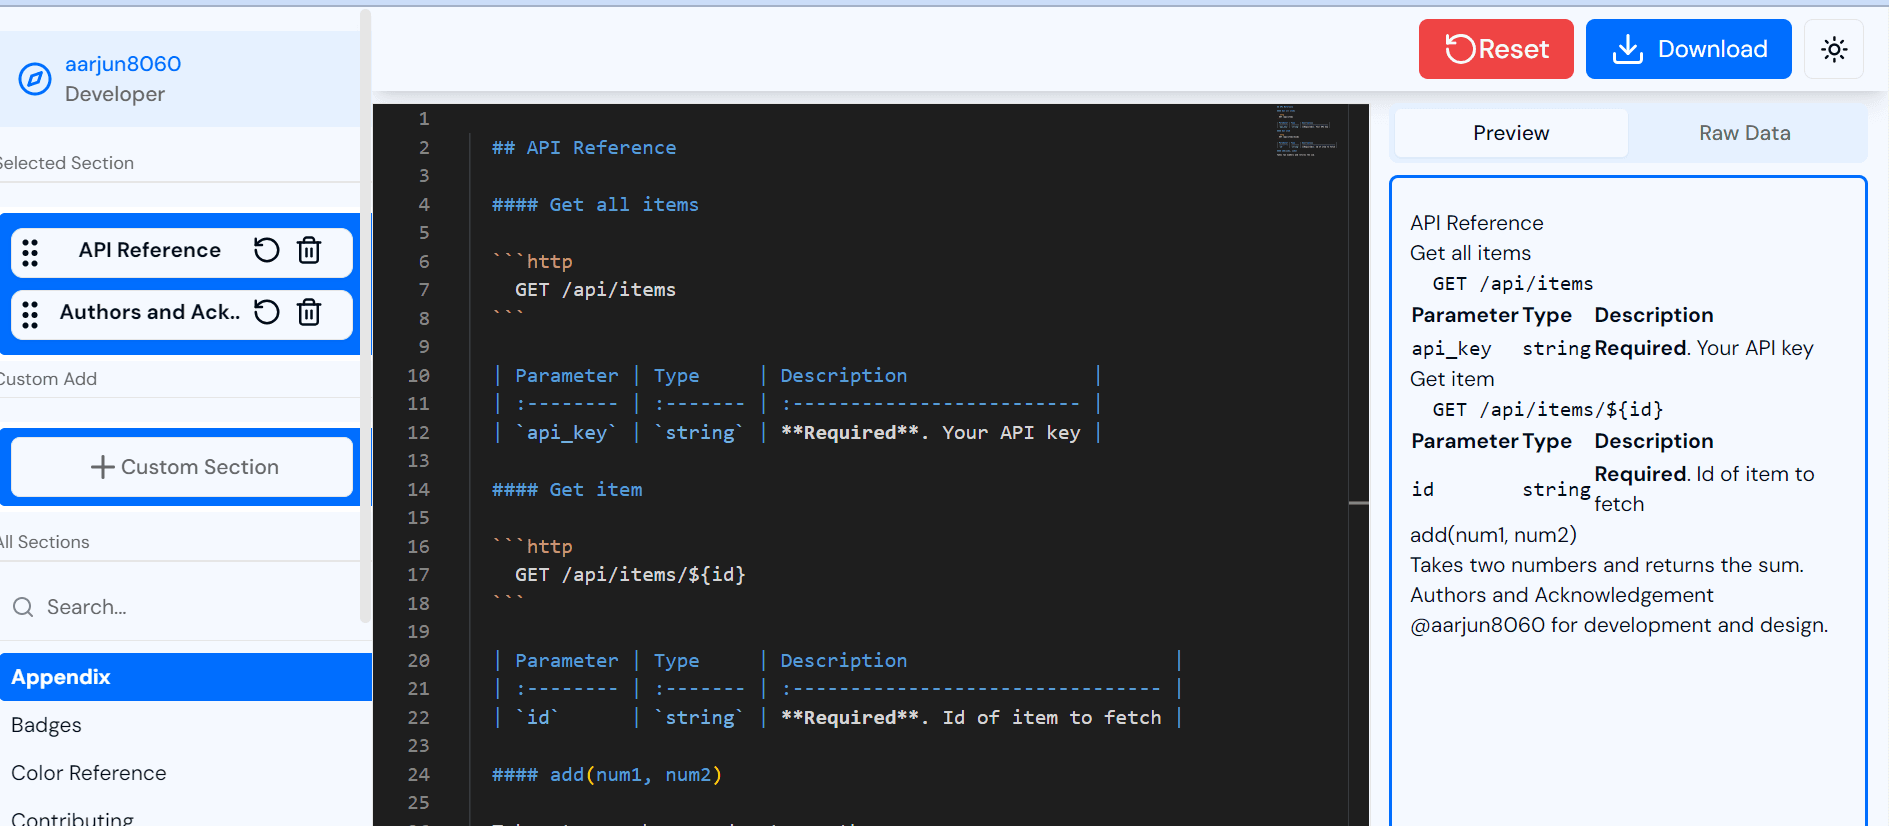Click '@aarjun8060 for development and design.' in preview
This screenshot has height=826, width=1889.
[x=1619, y=625]
